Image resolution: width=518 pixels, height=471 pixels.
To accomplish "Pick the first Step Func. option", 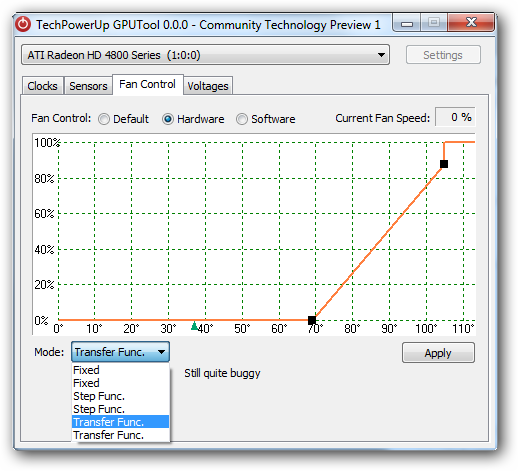I will [x=120, y=396].
